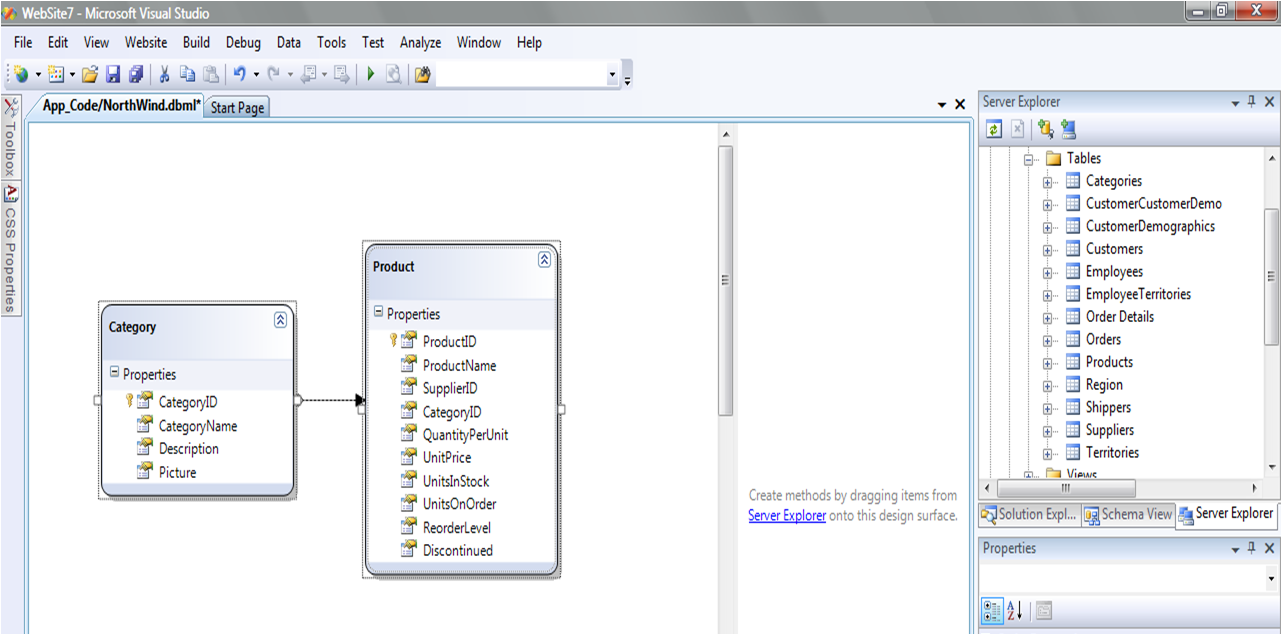The width and height of the screenshot is (1282, 635).
Task: Open the Toolbox side panel
Action: click(10, 139)
